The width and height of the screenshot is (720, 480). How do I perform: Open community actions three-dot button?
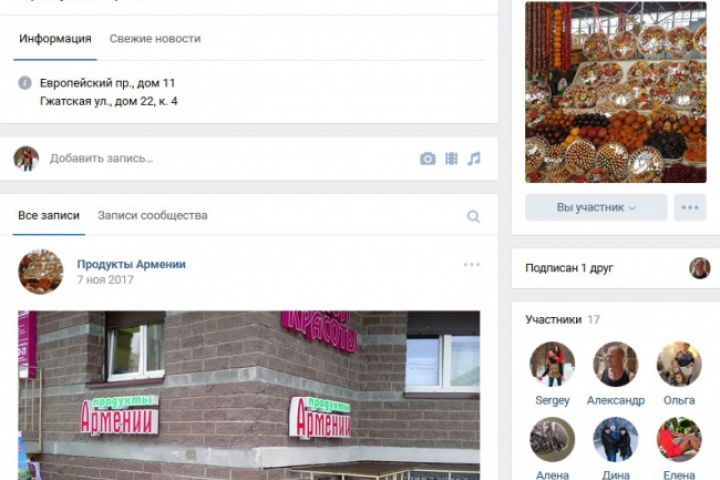(x=690, y=208)
